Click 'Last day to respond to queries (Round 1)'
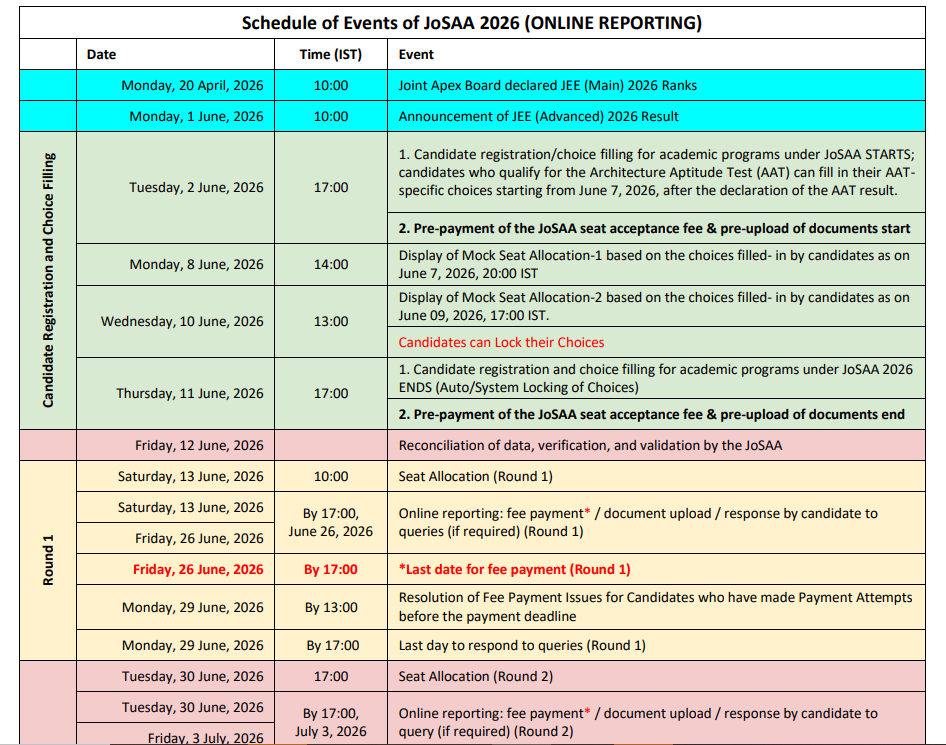 (x=522, y=645)
